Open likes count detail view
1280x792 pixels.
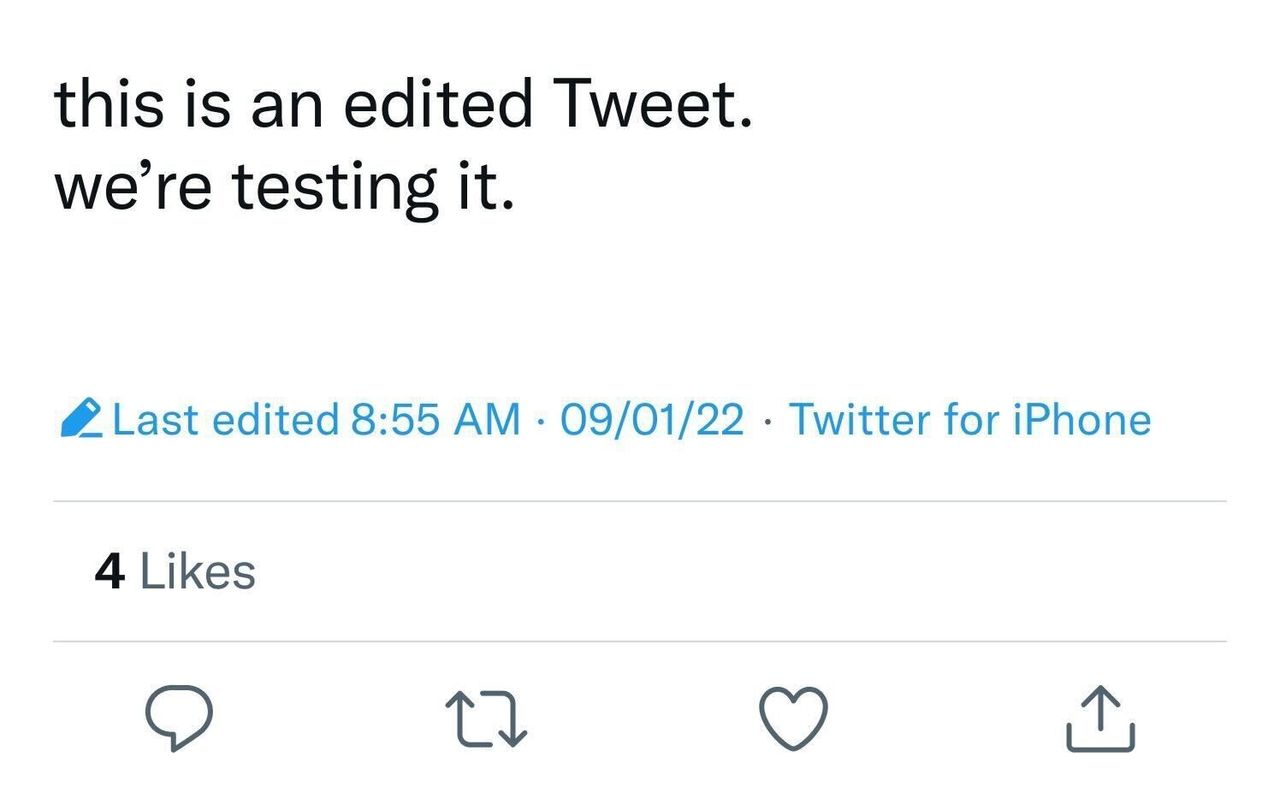pyautogui.click(x=174, y=571)
